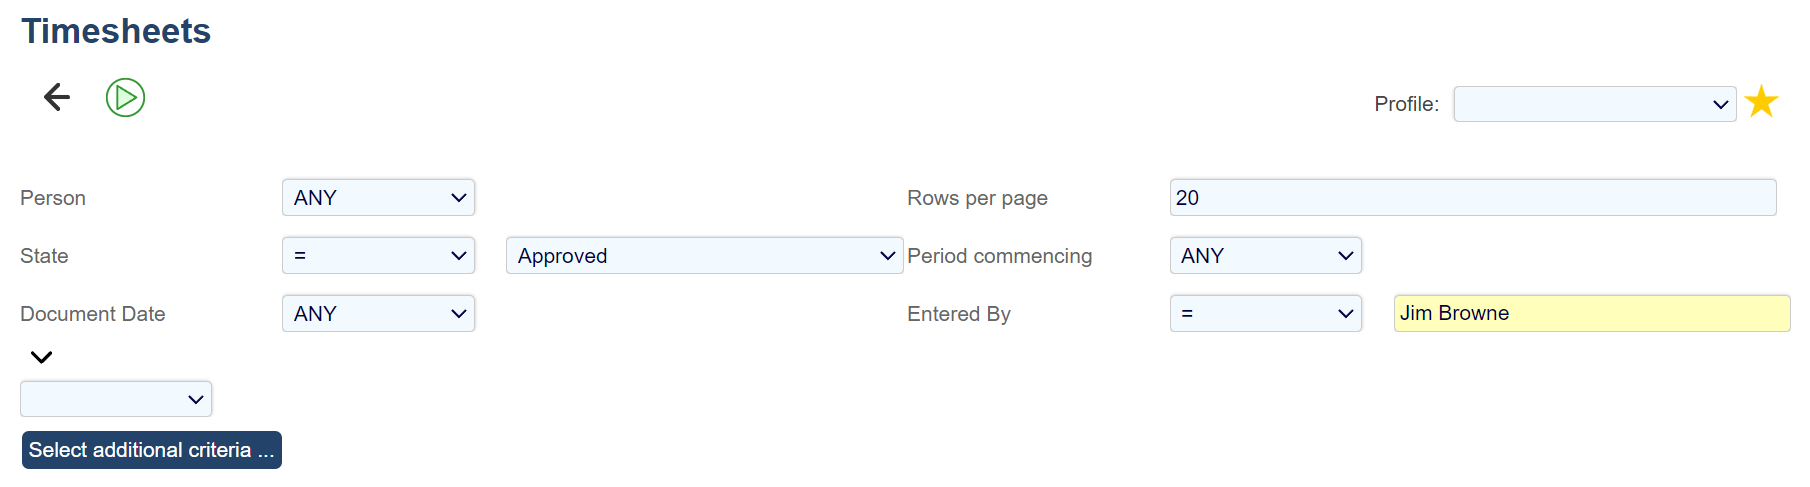
Task: Click the Timesheets page heading
Action: pos(116,31)
